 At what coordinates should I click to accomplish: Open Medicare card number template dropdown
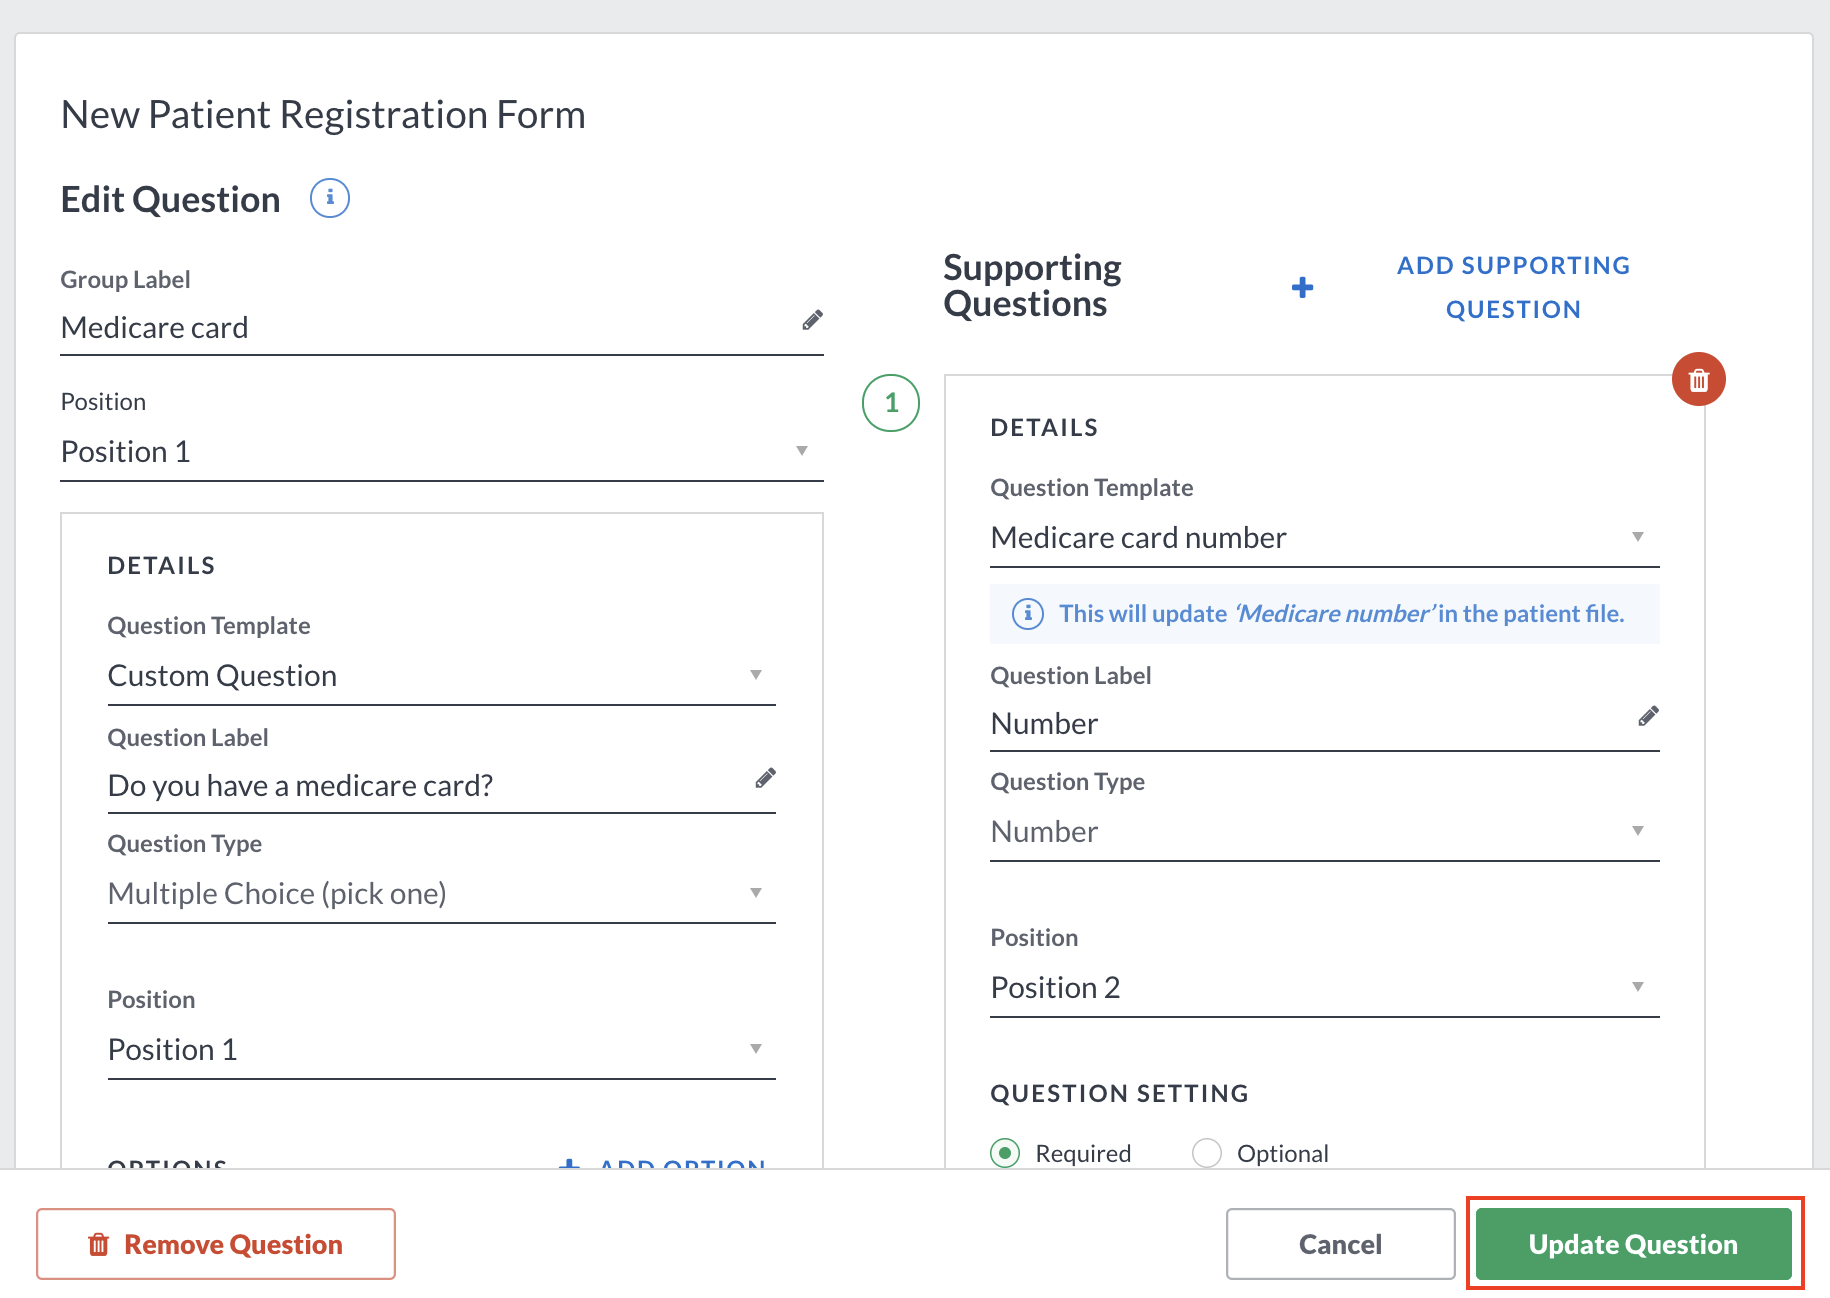[1325, 538]
